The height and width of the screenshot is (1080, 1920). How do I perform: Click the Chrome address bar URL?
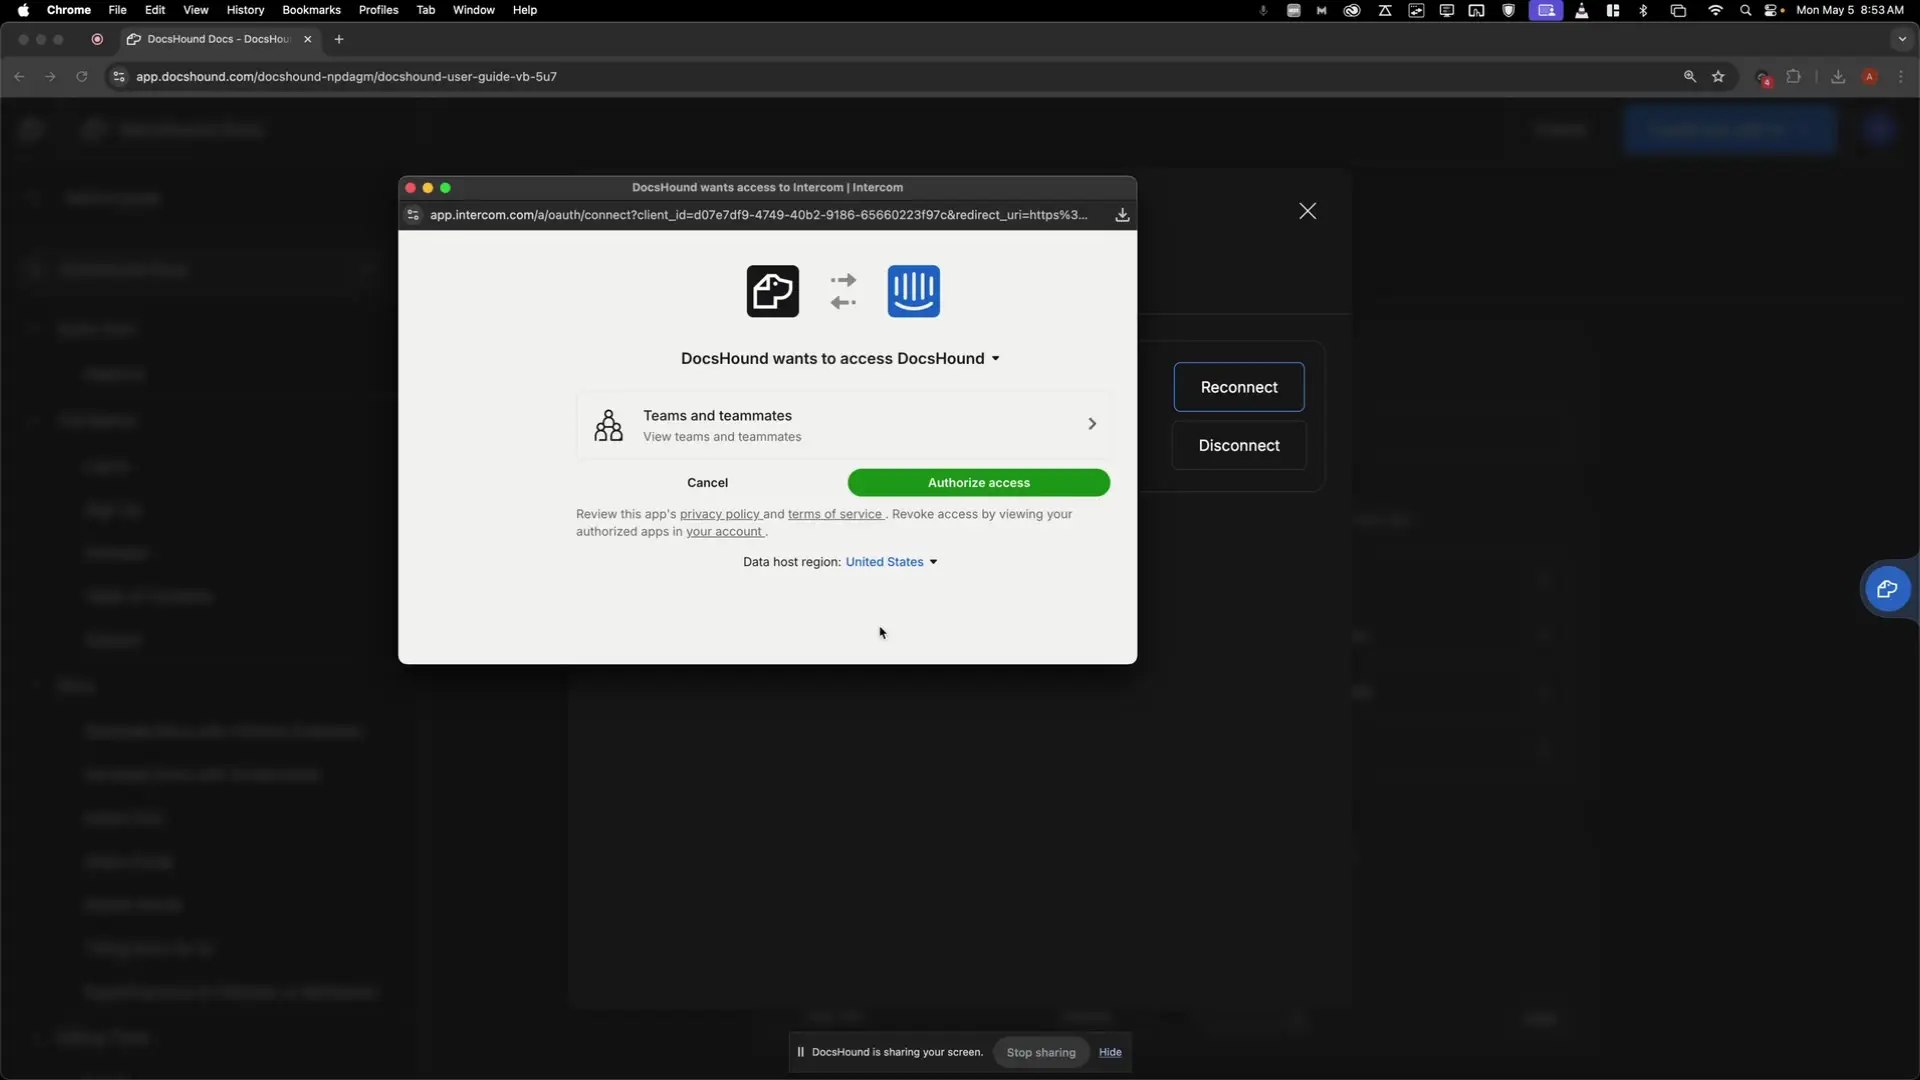tap(346, 76)
